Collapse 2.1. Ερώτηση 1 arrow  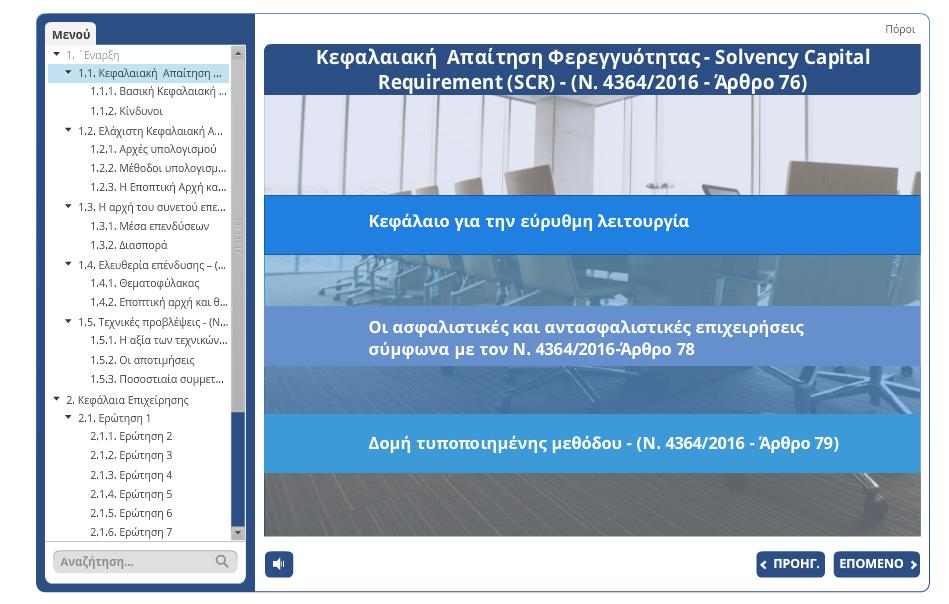[68, 416]
